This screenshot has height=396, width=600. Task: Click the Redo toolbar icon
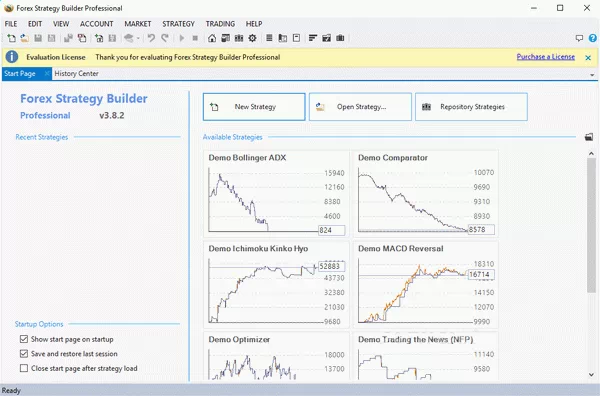165,38
